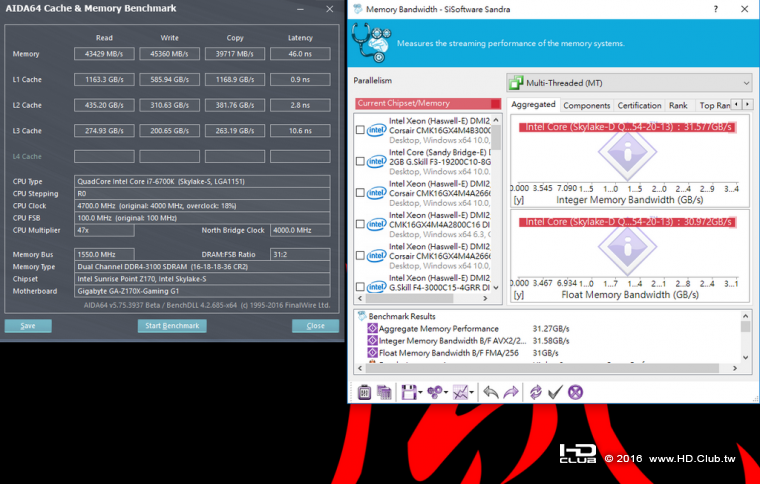Click the Float Memory Bandwidth B/F result icon
The height and width of the screenshot is (484, 760).
372,353
